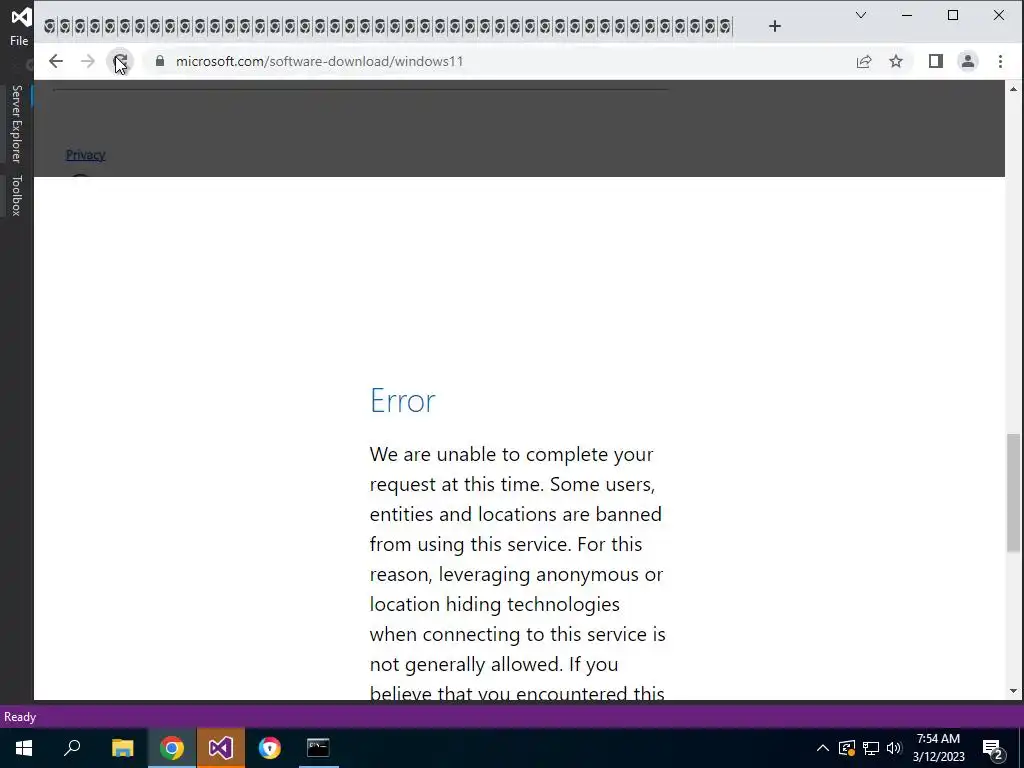Click the Ready status bar text

click(20, 717)
